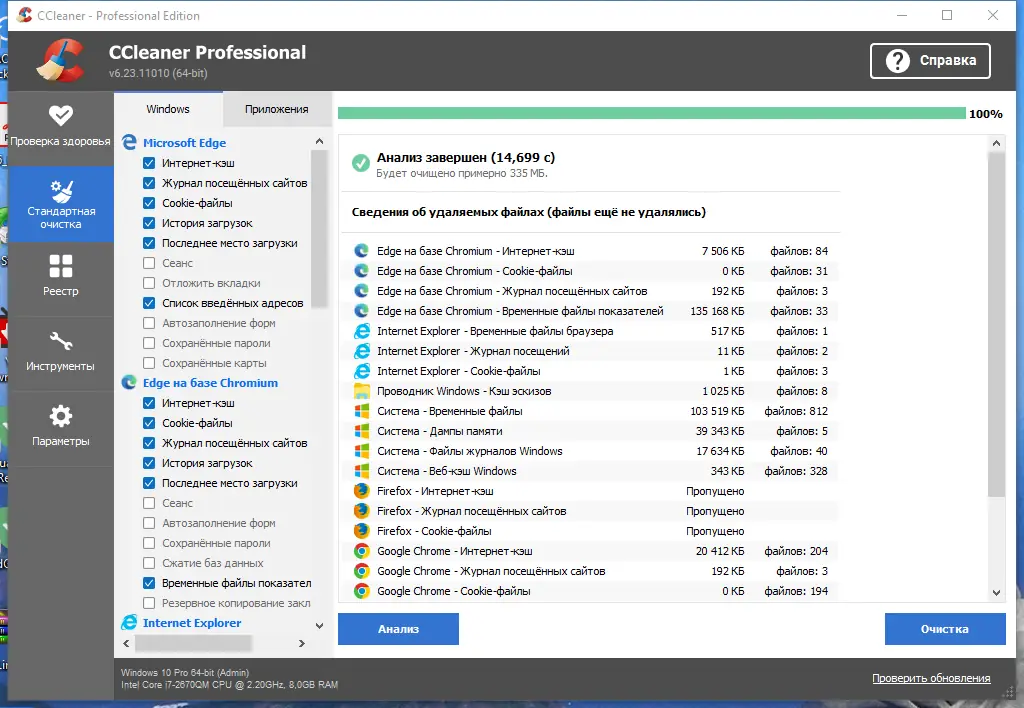Click the Справка question mark icon

(x=896, y=60)
